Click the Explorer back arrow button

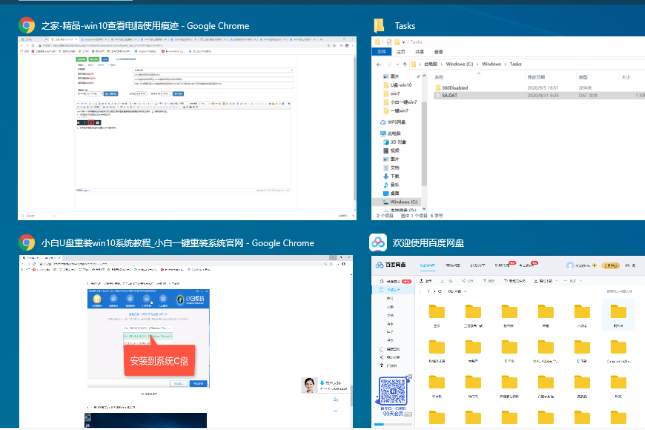coord(378,64)
